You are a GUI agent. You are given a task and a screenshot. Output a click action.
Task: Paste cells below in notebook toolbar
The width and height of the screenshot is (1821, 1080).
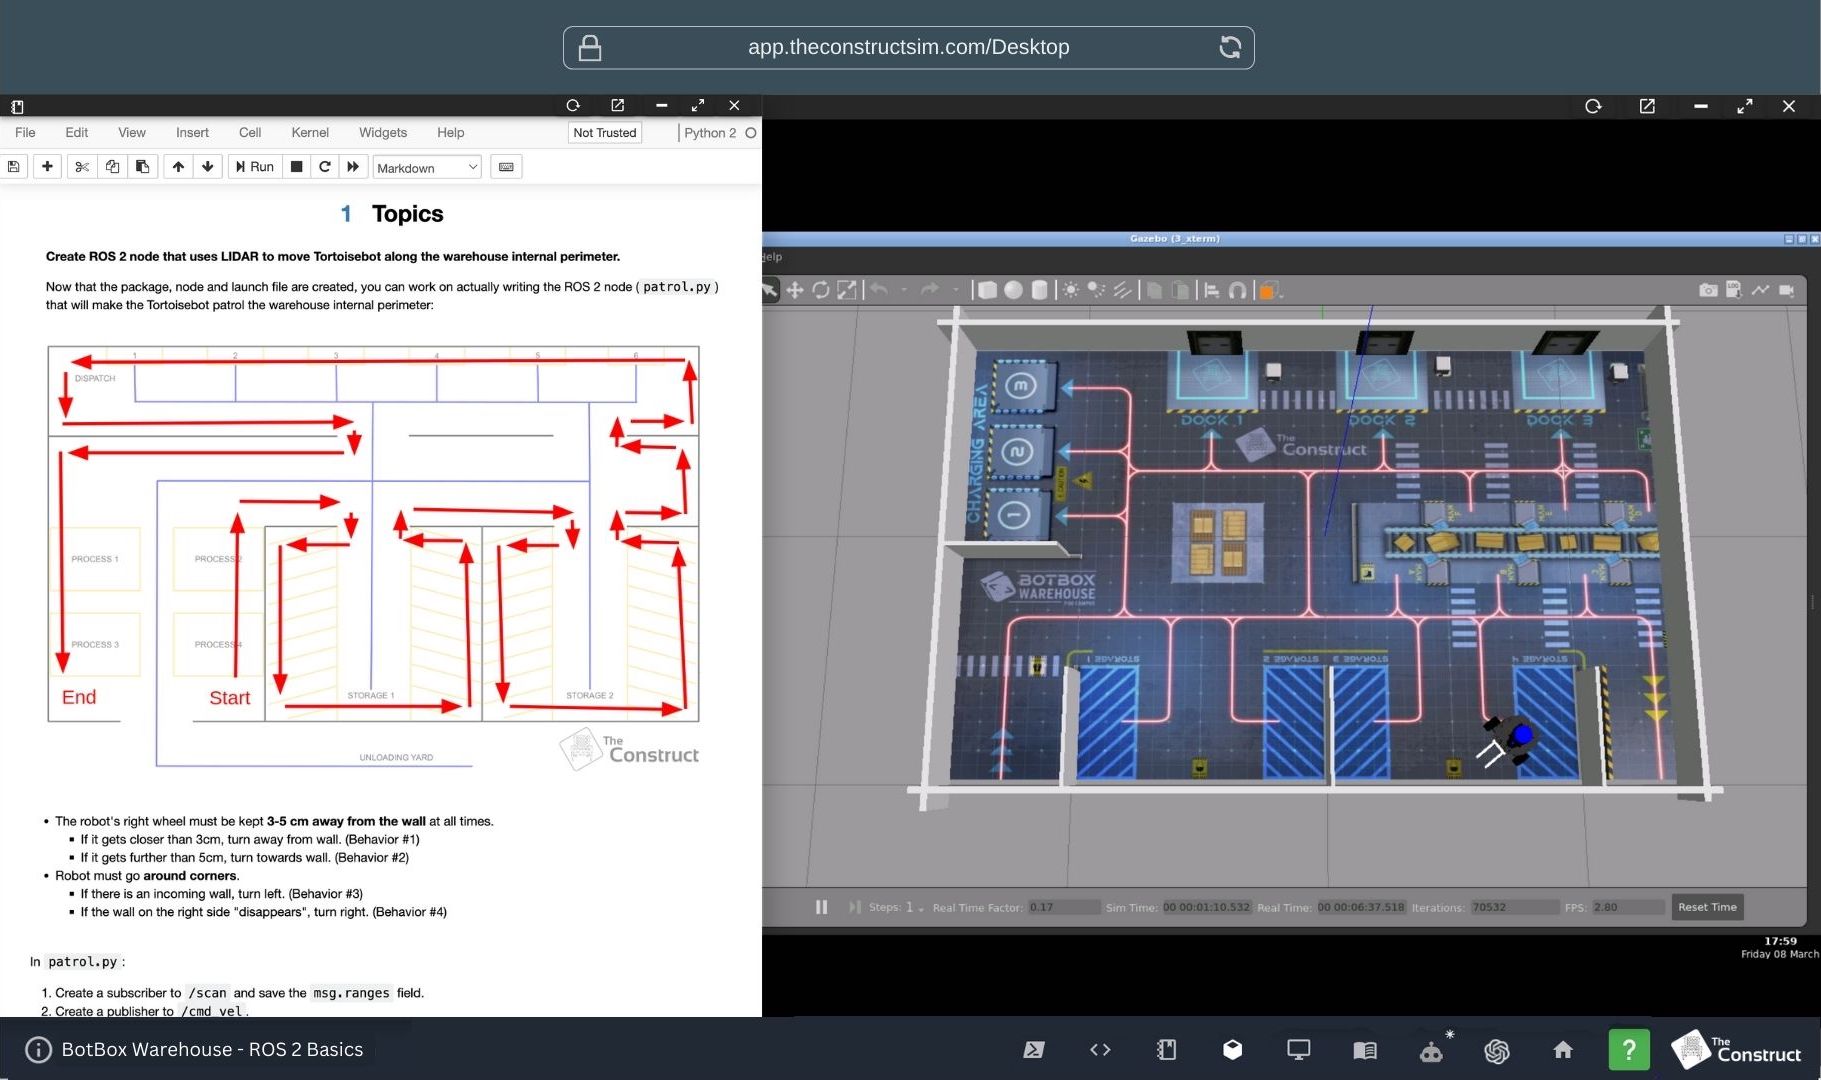(142, 167)
